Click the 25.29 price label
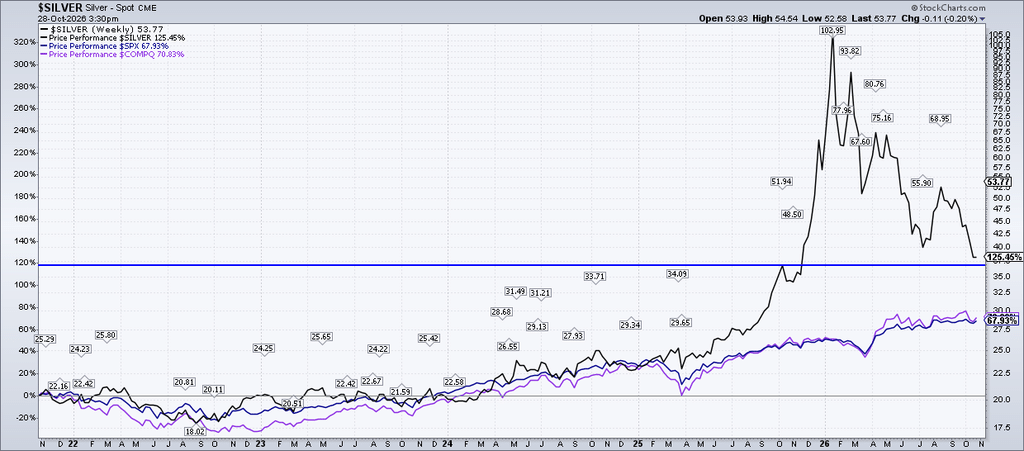The height and width of the screenshot is (451, 1024). (44, 339)
